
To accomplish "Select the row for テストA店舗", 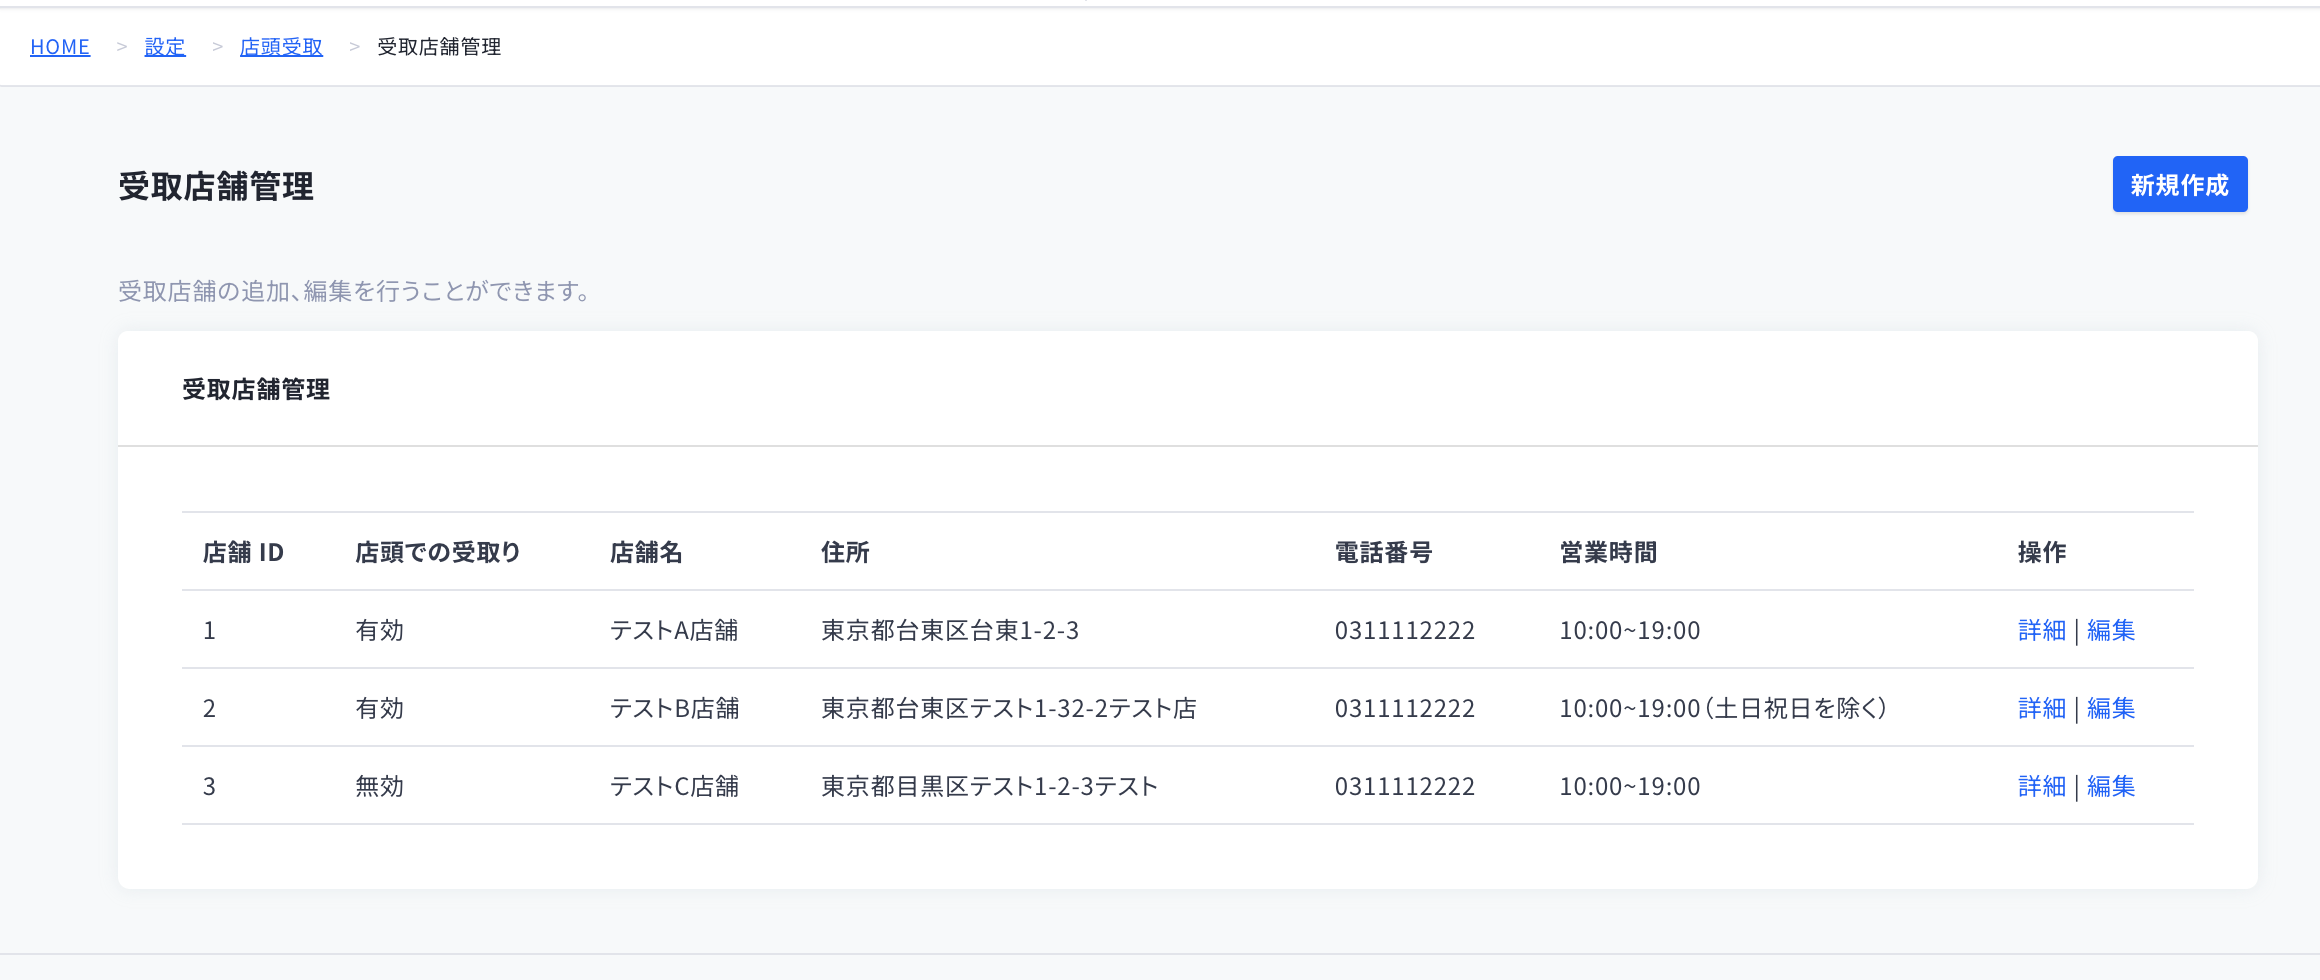I will (x=676, y=630).
